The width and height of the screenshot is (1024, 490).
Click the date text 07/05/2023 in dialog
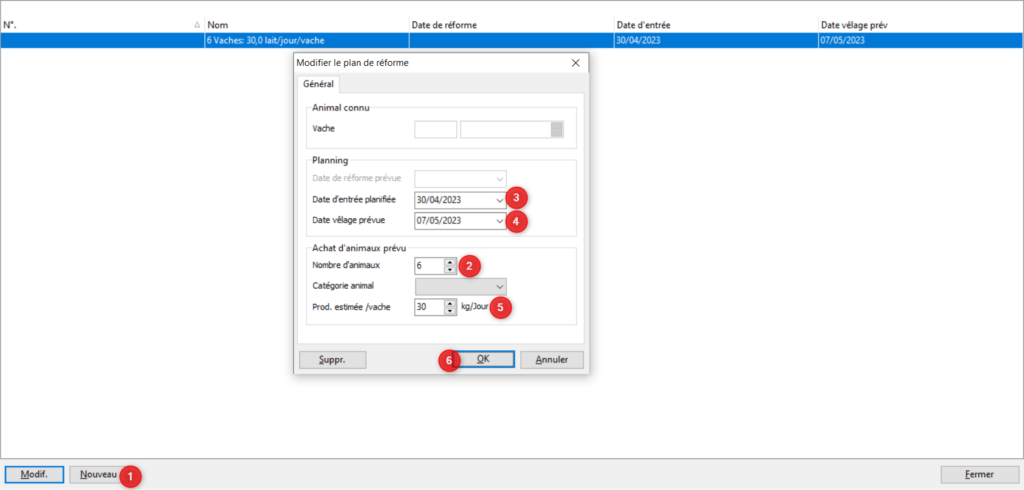pyautogui.click(x=439, y=221)
